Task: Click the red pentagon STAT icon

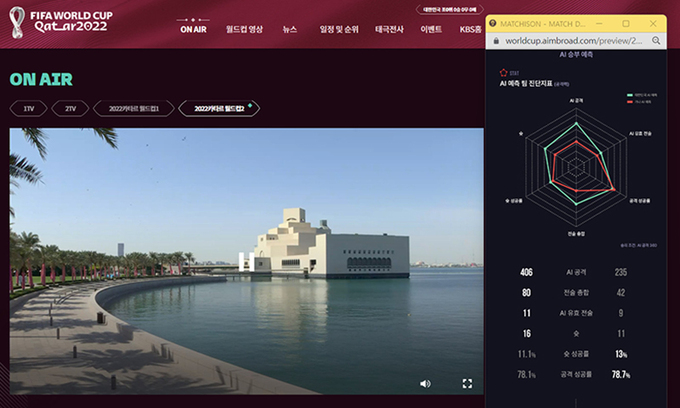Action: [503, 72]
